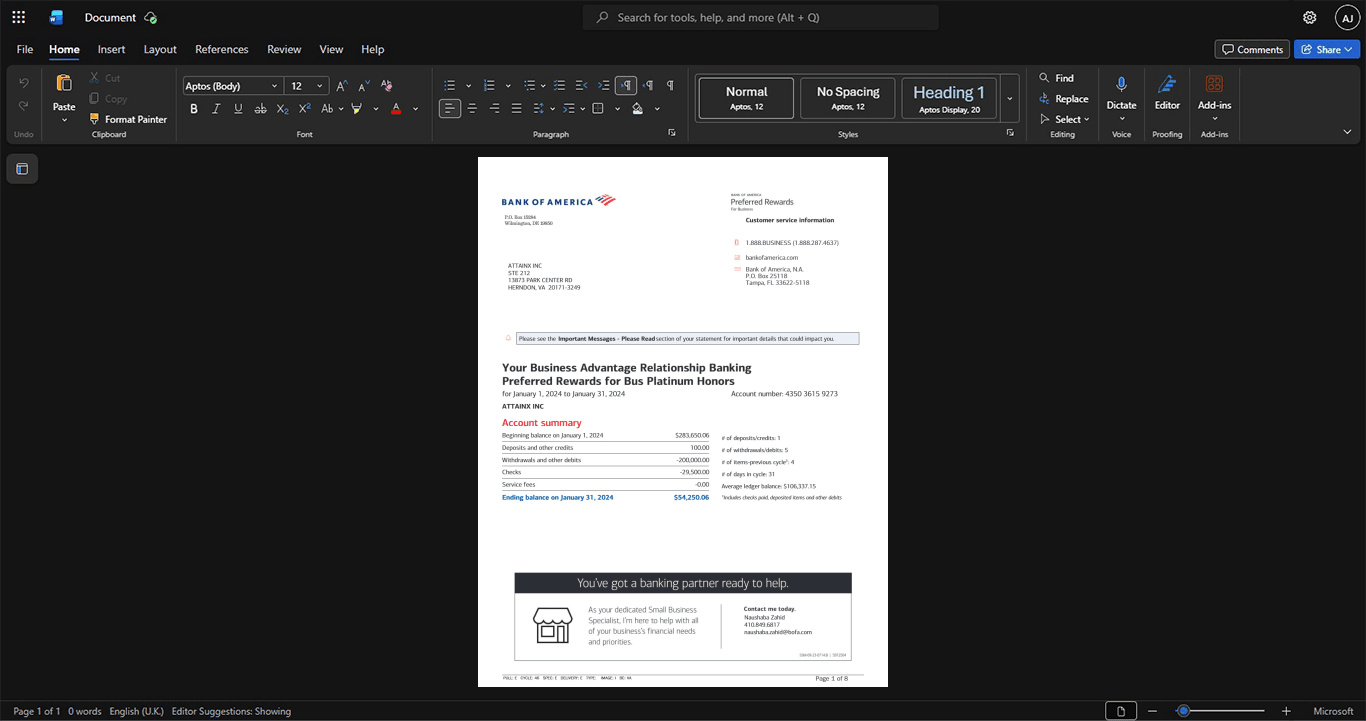Open Replace tool
The height and width of the screenshot is (721, 1366).
click(1064, 99)
